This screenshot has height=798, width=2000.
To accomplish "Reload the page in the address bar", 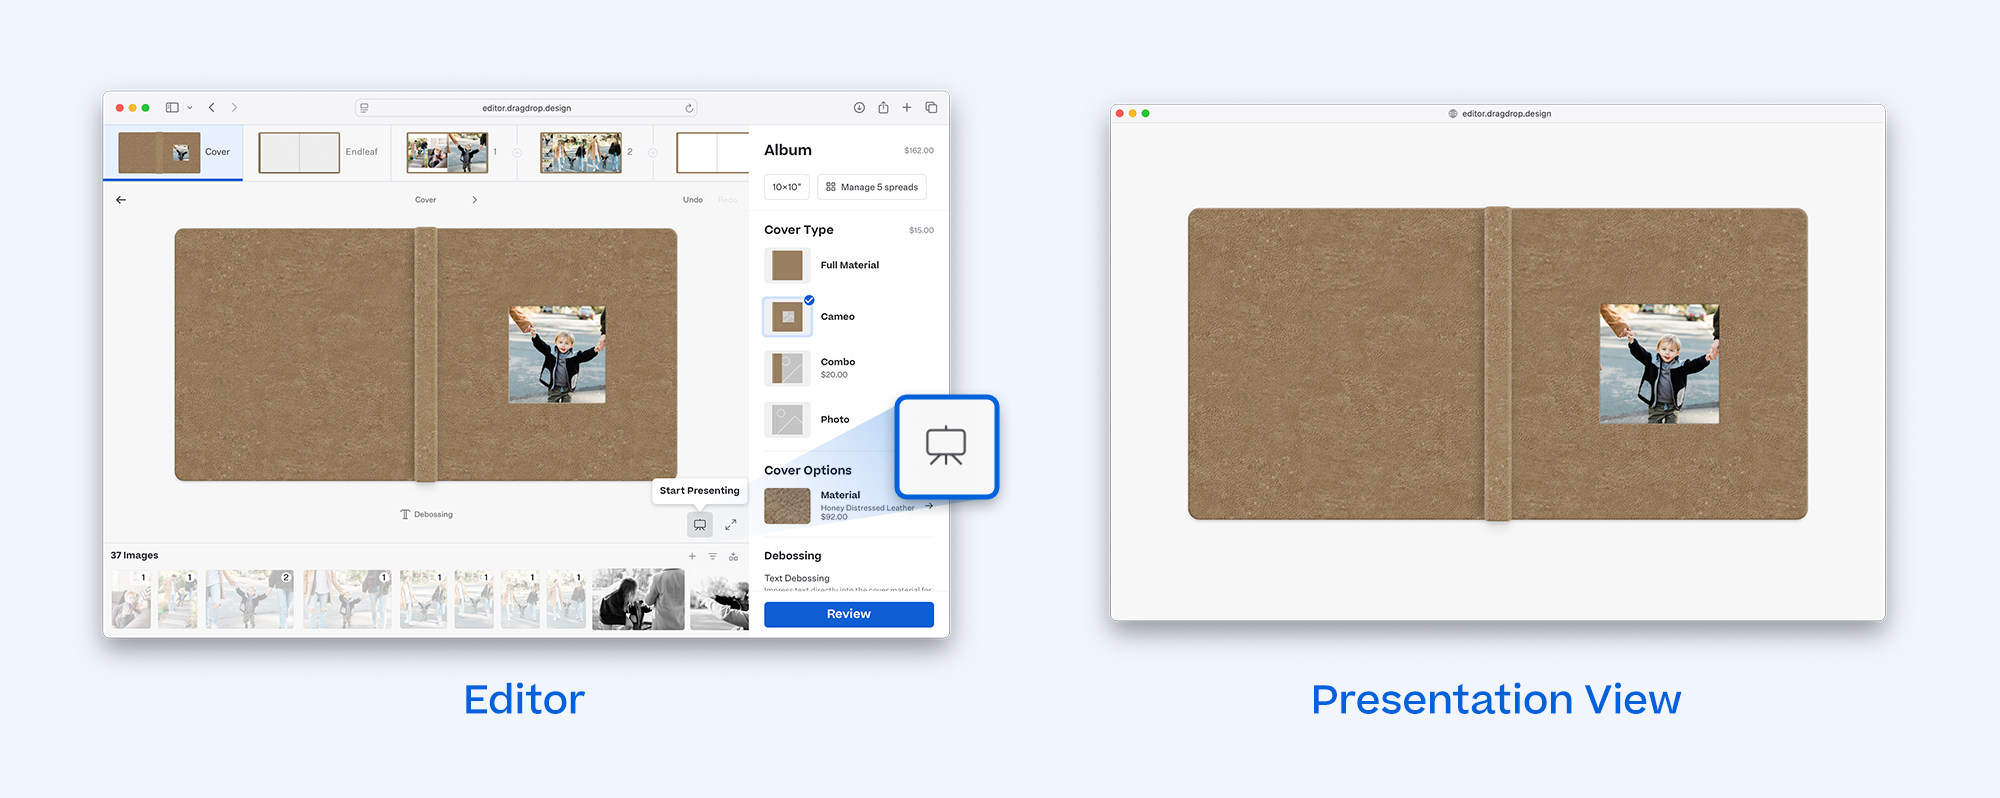I will point(689,108).
